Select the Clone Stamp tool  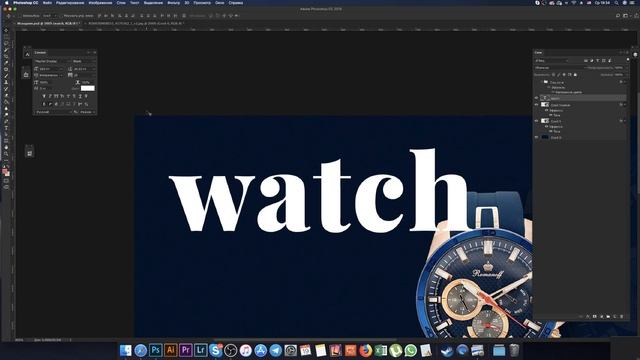click(6, 83)
